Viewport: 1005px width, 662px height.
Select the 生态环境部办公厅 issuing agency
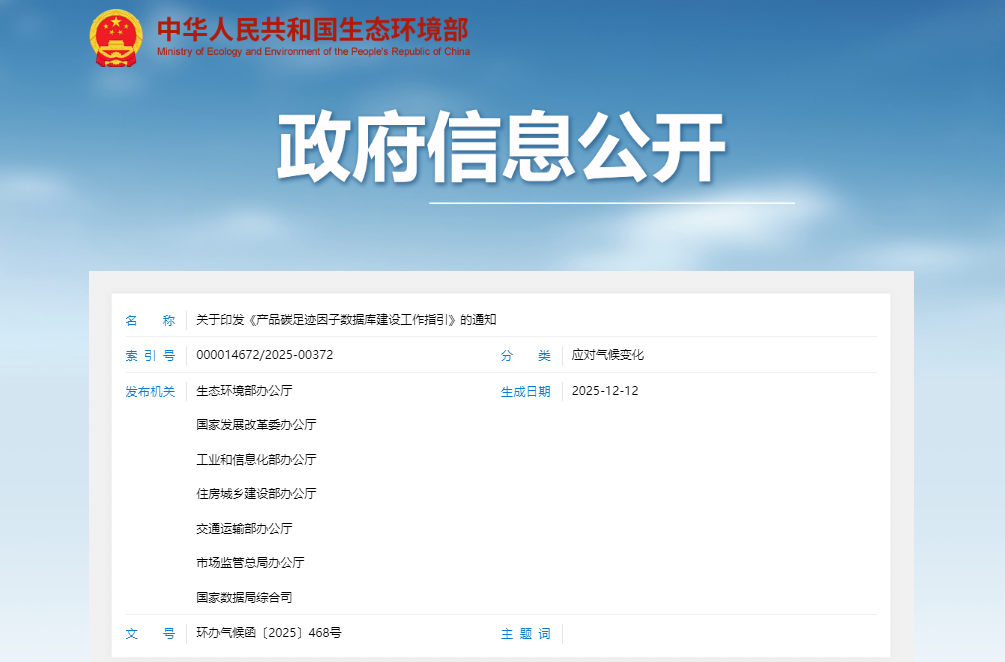pyautogui.click(x=244, y=391)
